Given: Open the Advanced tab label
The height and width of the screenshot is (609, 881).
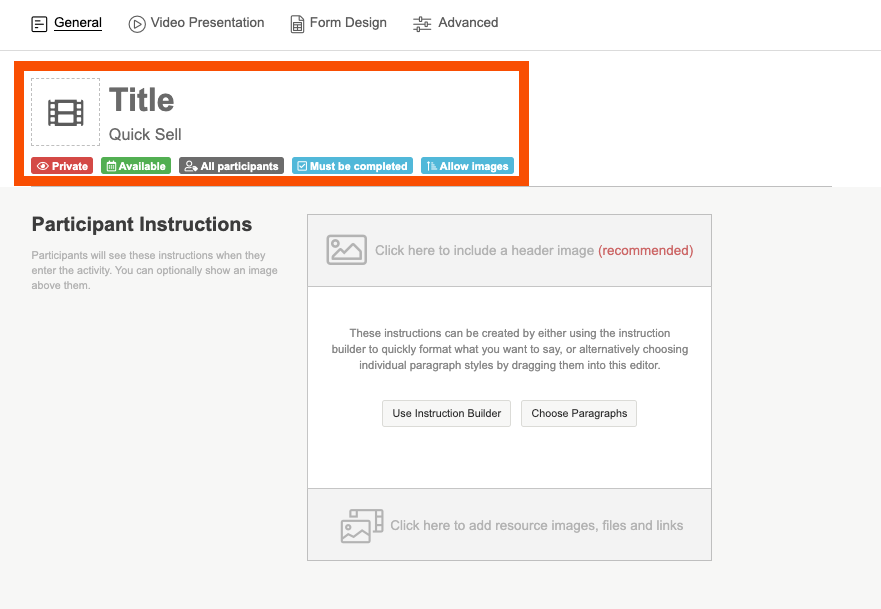Looking at the screenshot, I should (468, 22).
